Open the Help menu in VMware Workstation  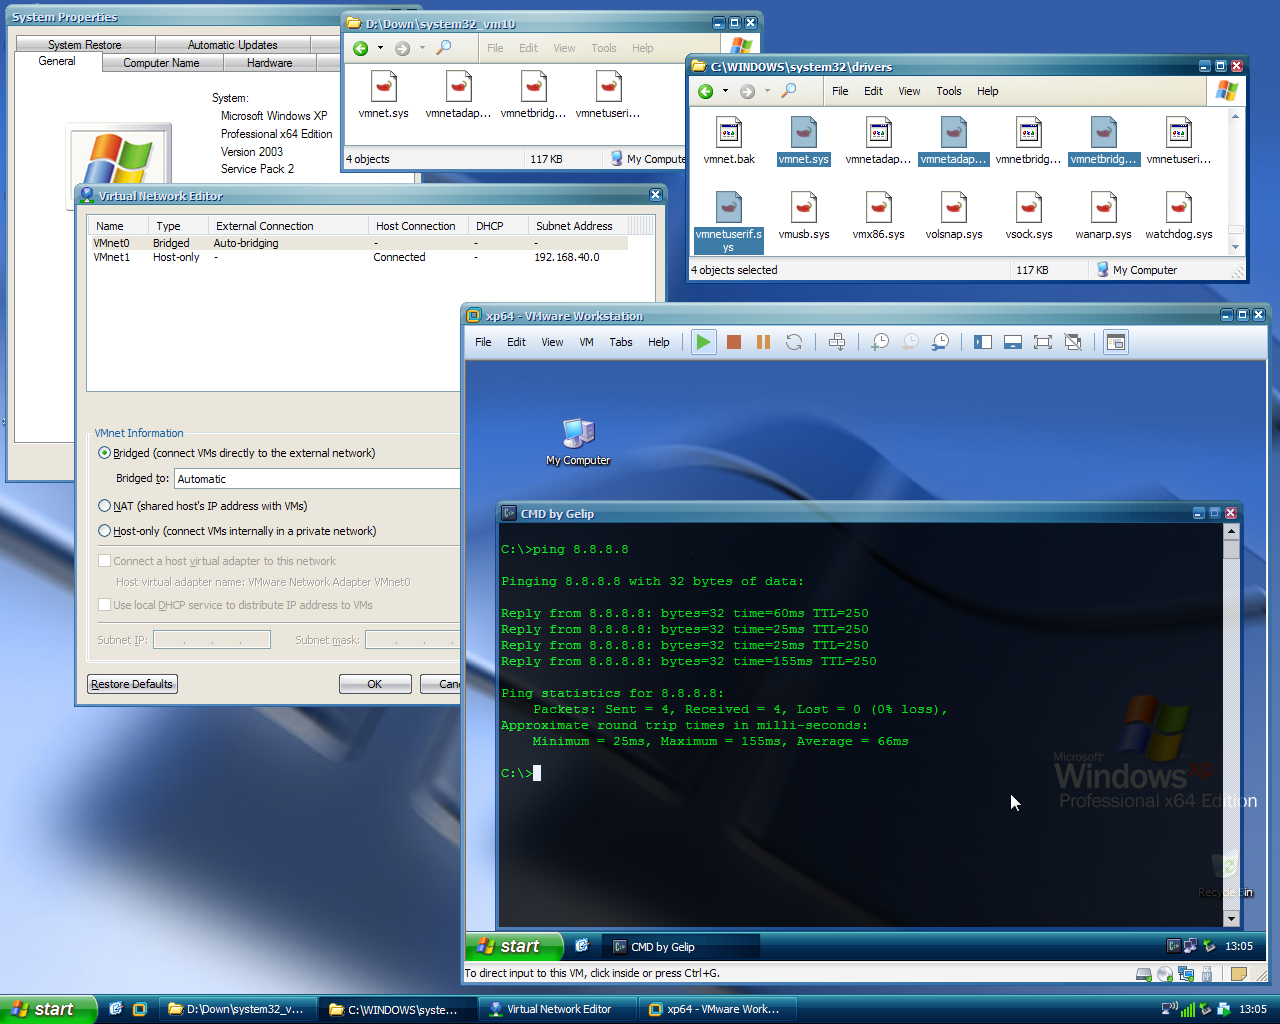658,342
